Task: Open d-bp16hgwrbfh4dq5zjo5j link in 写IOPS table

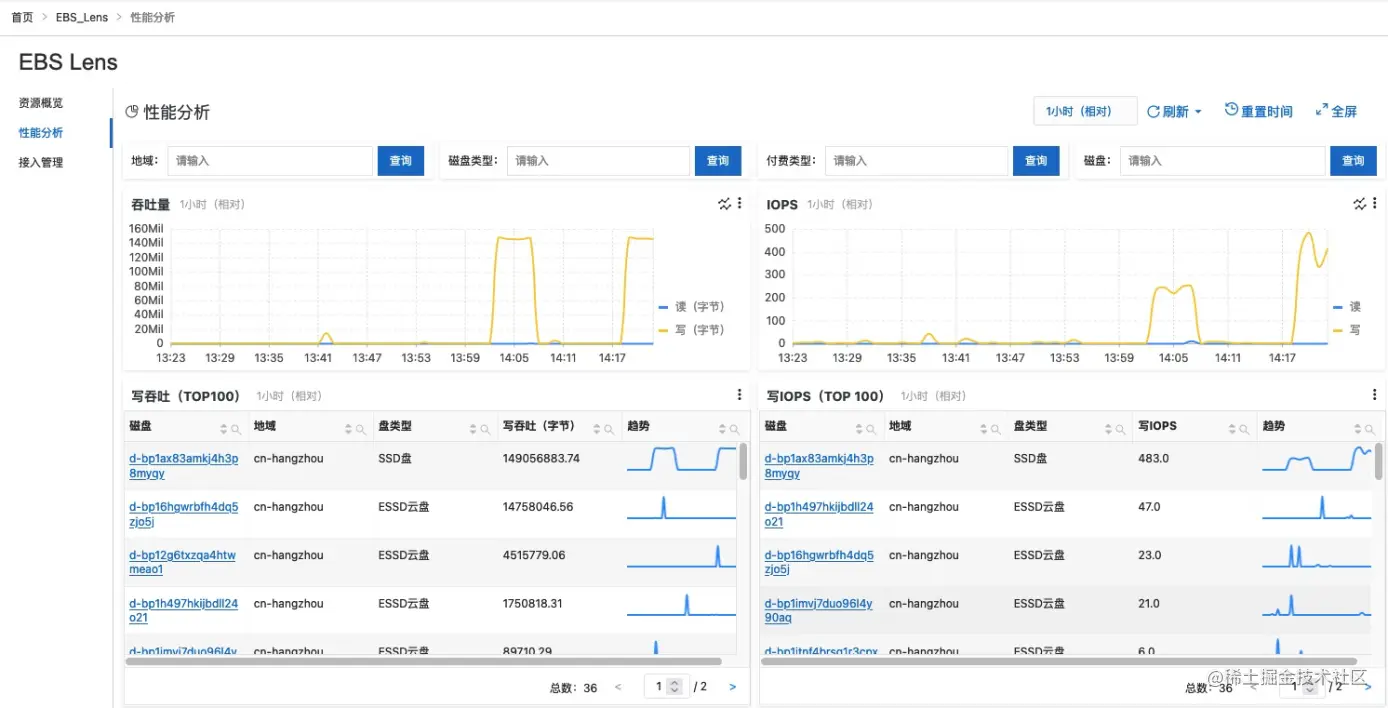Action: tap(819, 562)
